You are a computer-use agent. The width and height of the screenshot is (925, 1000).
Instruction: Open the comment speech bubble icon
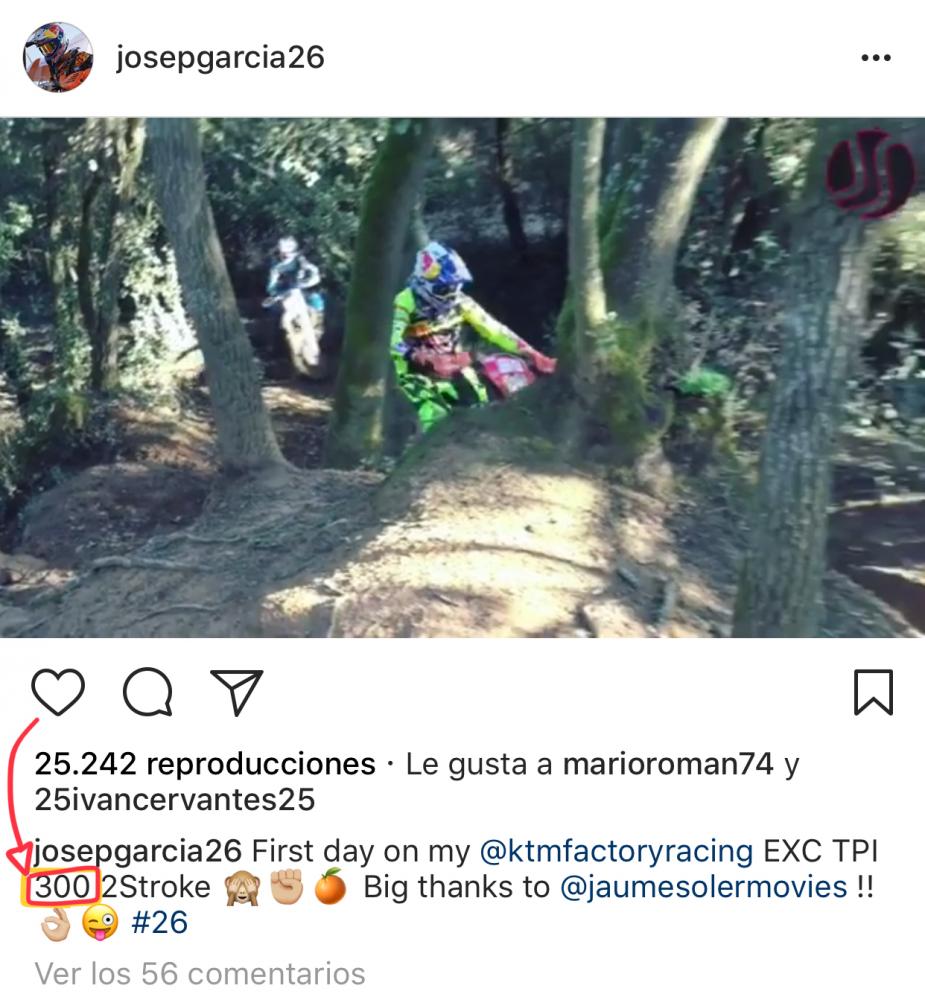[147, 692]
